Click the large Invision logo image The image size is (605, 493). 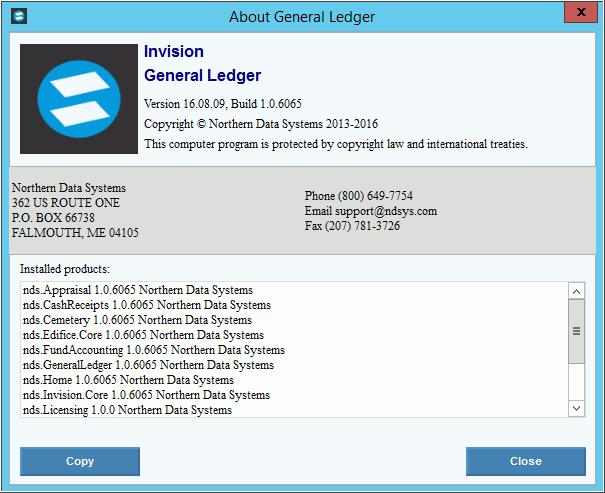pyautogui.click(x=79, y=99)
